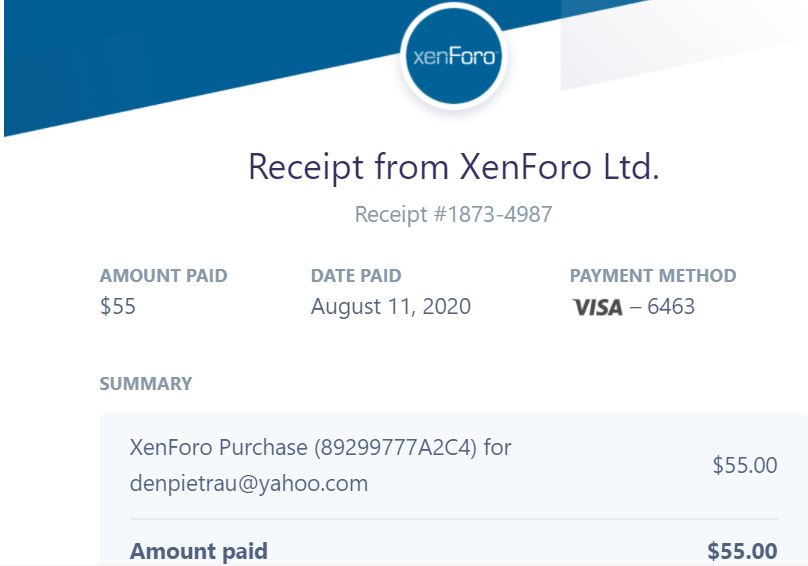Click the VISA card brand icon
808x566 pixels.
click(x=597, y=307)
